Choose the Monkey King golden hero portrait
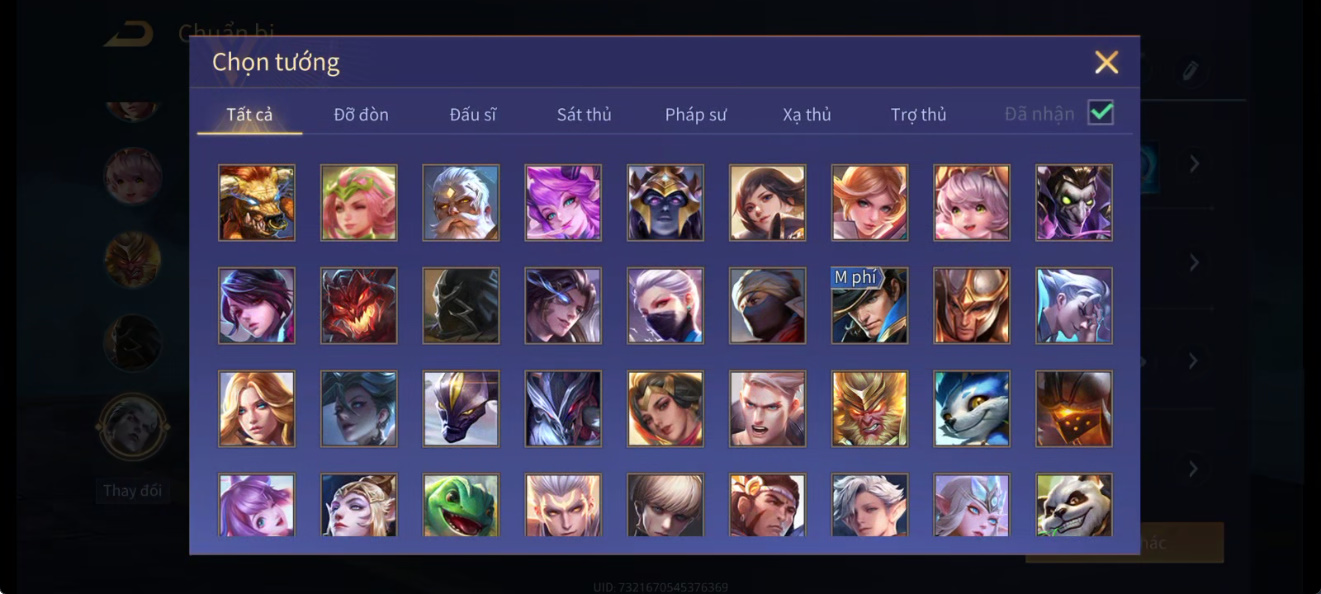The width and height of the screenshot is (1321, 594). tap(870, 408)
